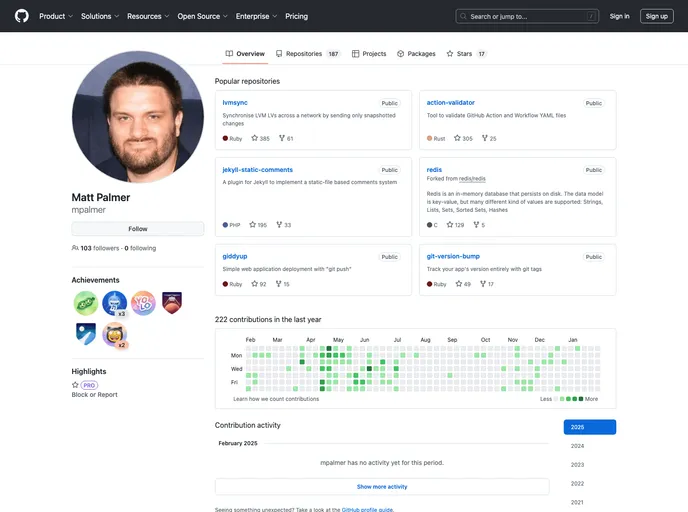688x512 pixels.
Task: Switch to the Stars tab
Action: 466,54
